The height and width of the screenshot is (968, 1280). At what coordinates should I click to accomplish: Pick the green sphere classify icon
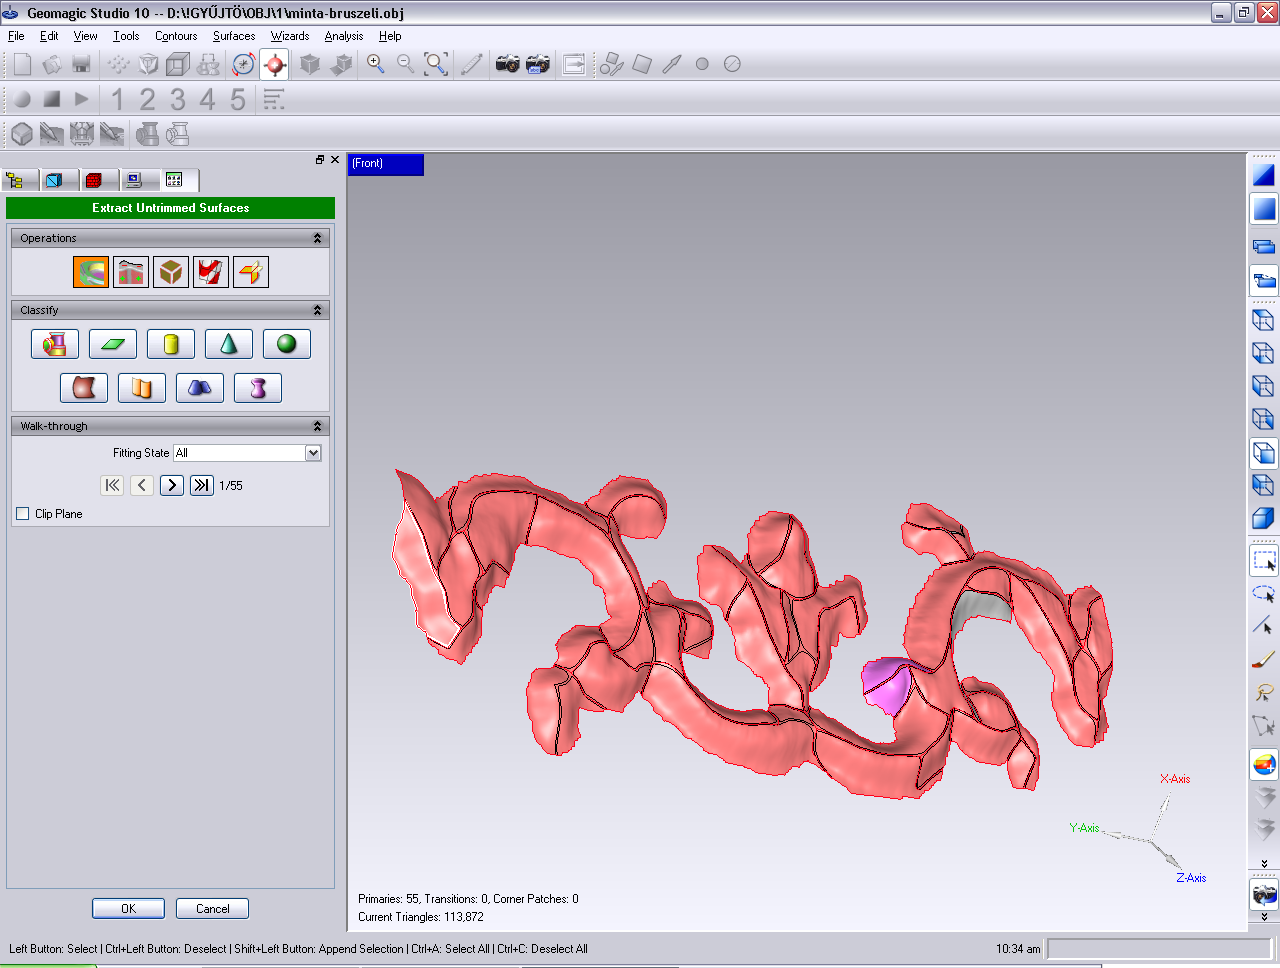287,344
